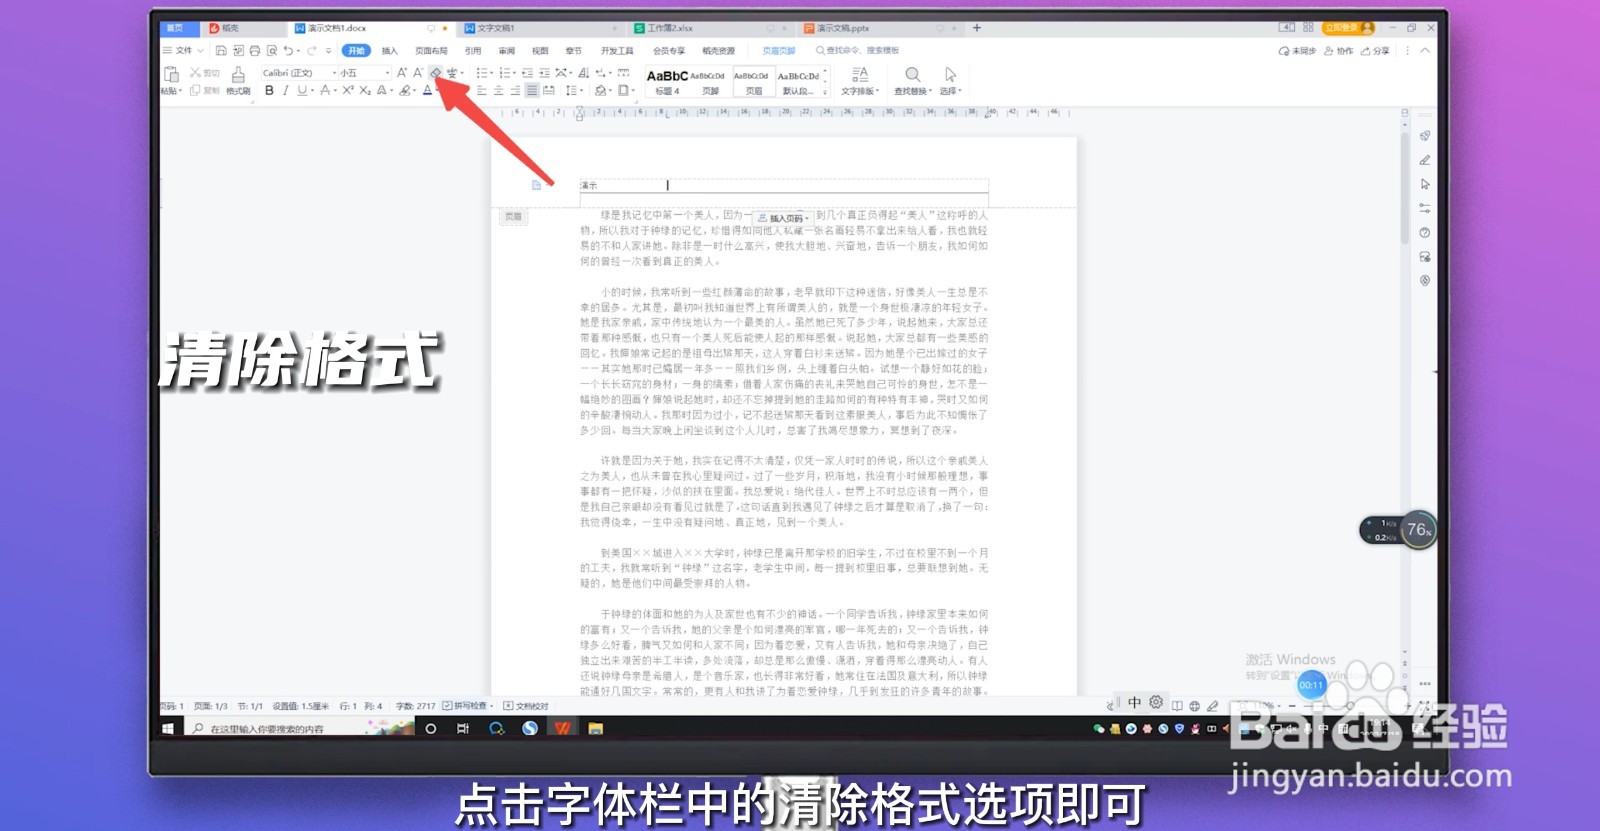Decrease paragraph indent icon
Screen dimensions: 1600x831
pos(527,72)
